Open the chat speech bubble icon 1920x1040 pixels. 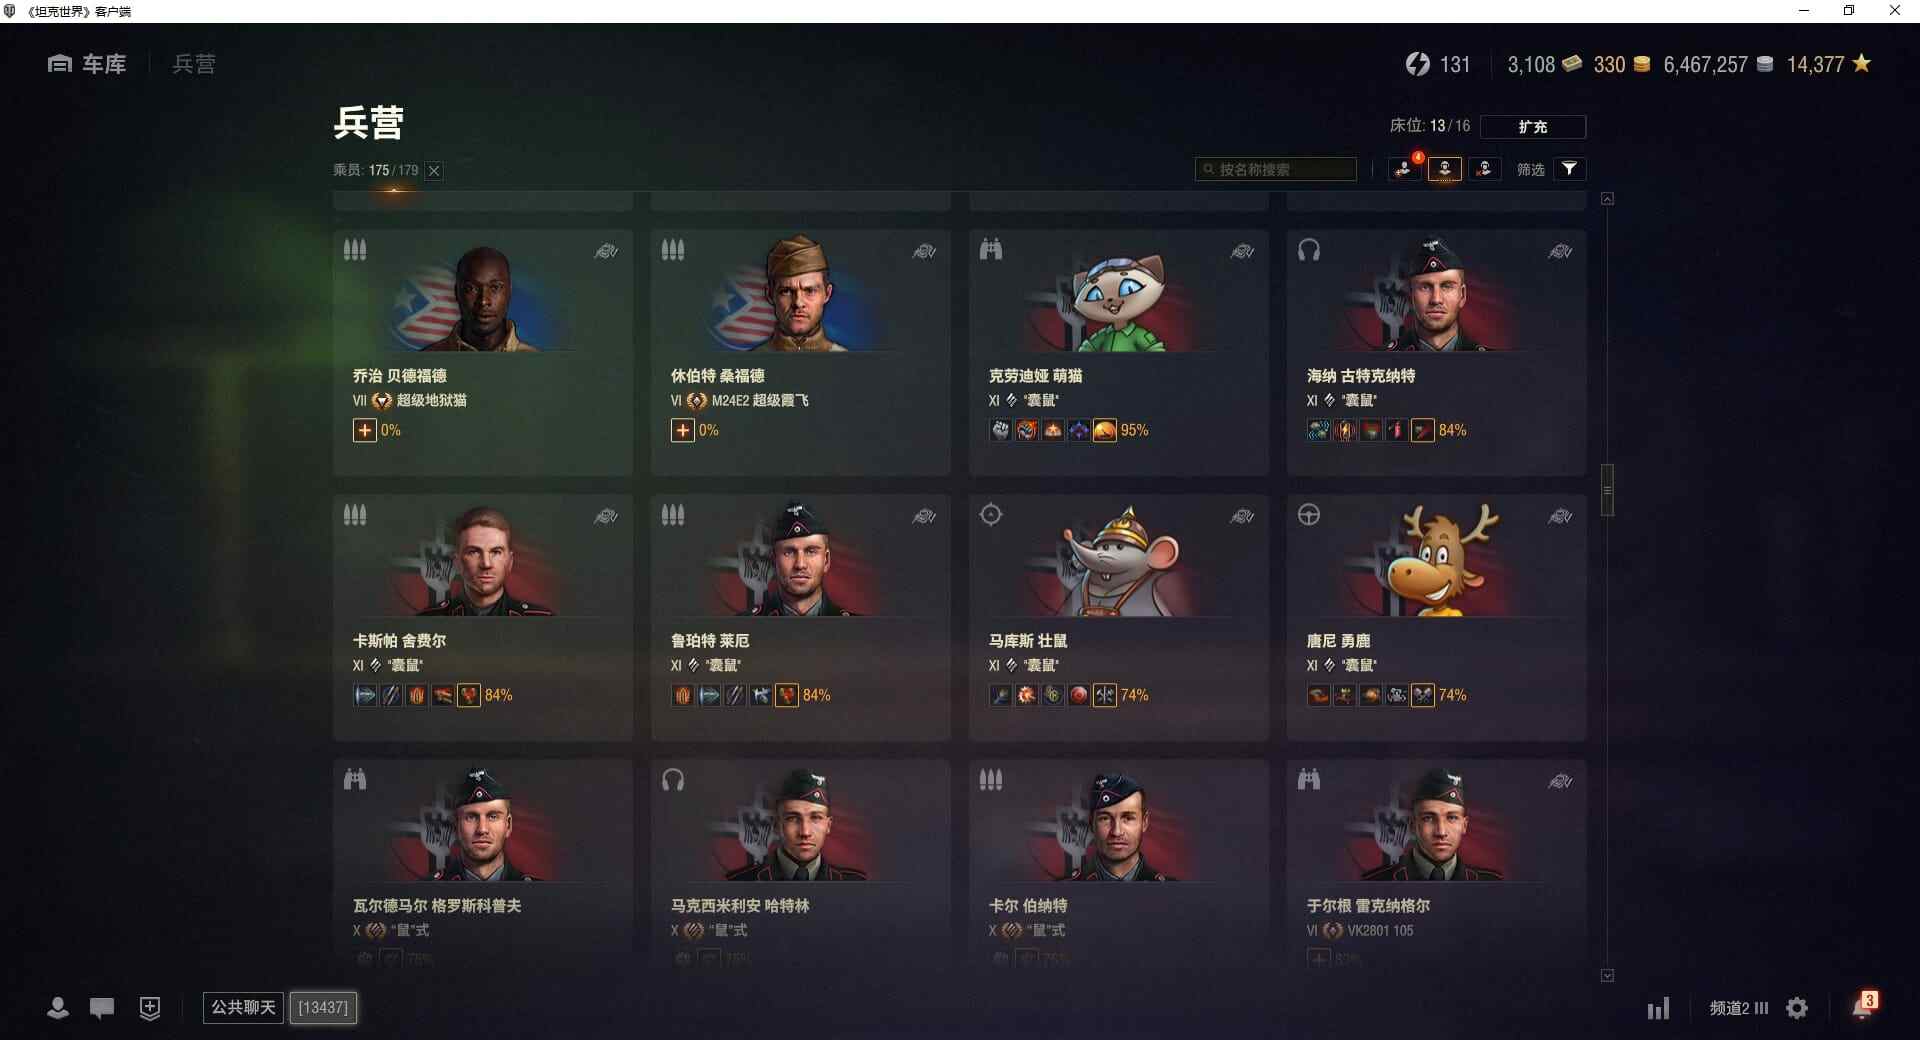coord(102,1008)
